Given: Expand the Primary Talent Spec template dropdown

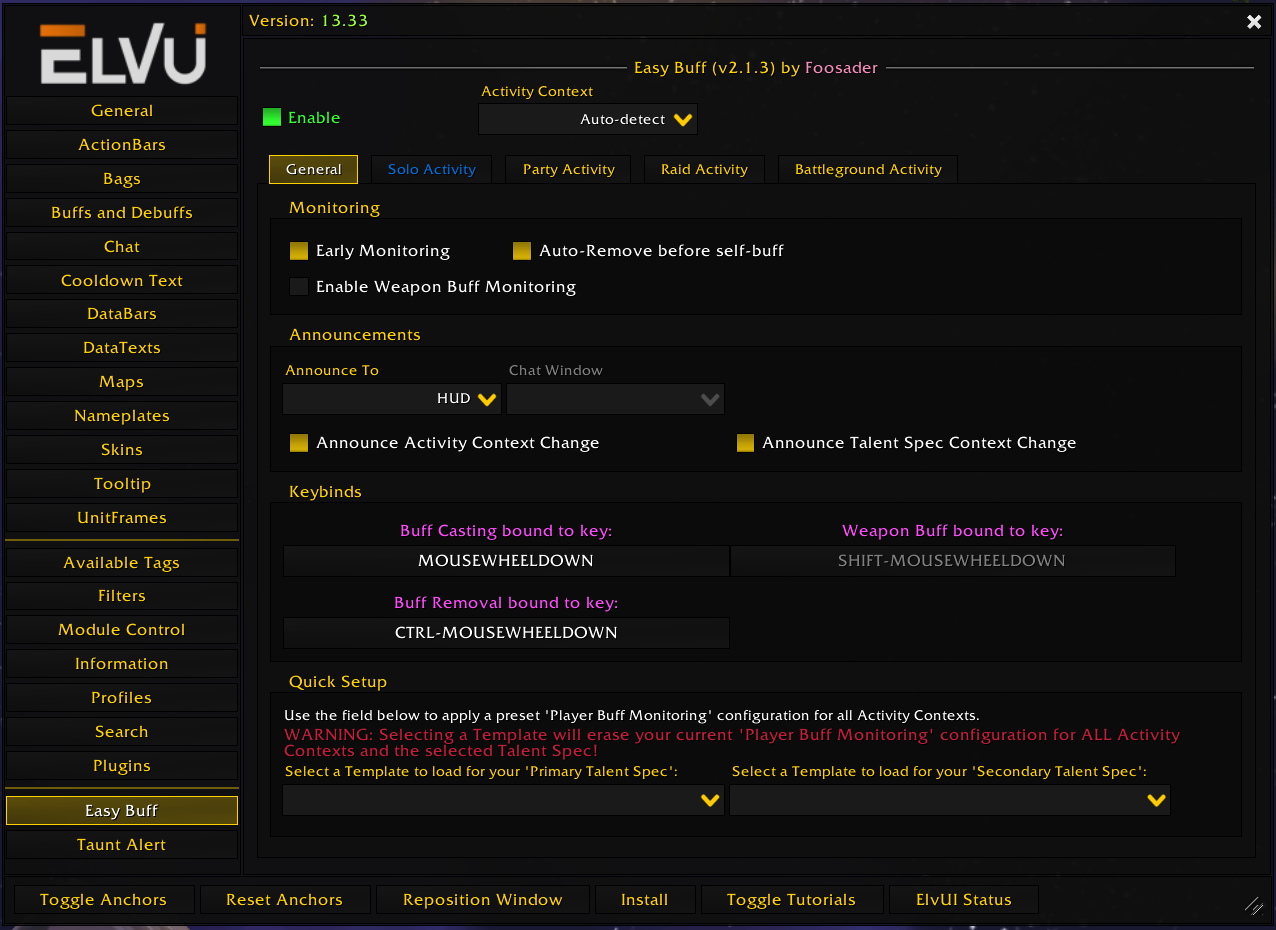Looking at the screenshot, I should pos(503,800).
